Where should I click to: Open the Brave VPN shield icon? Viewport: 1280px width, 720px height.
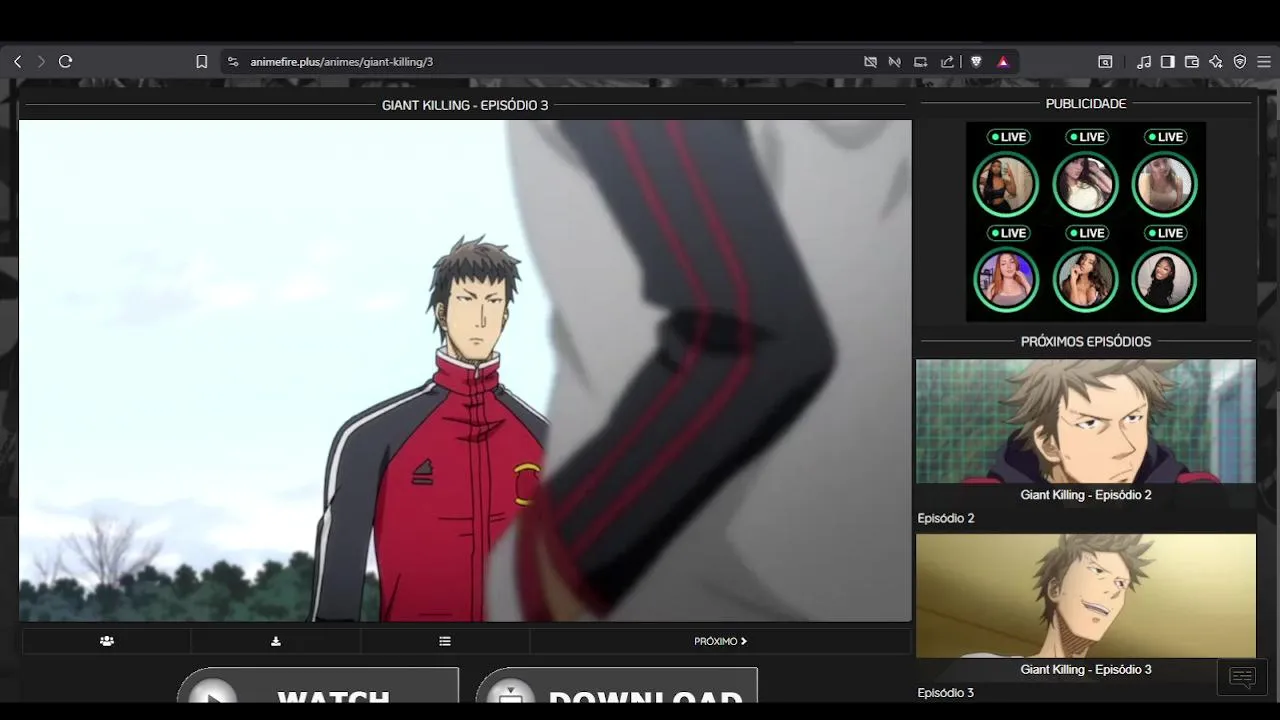pos(1240,62)
